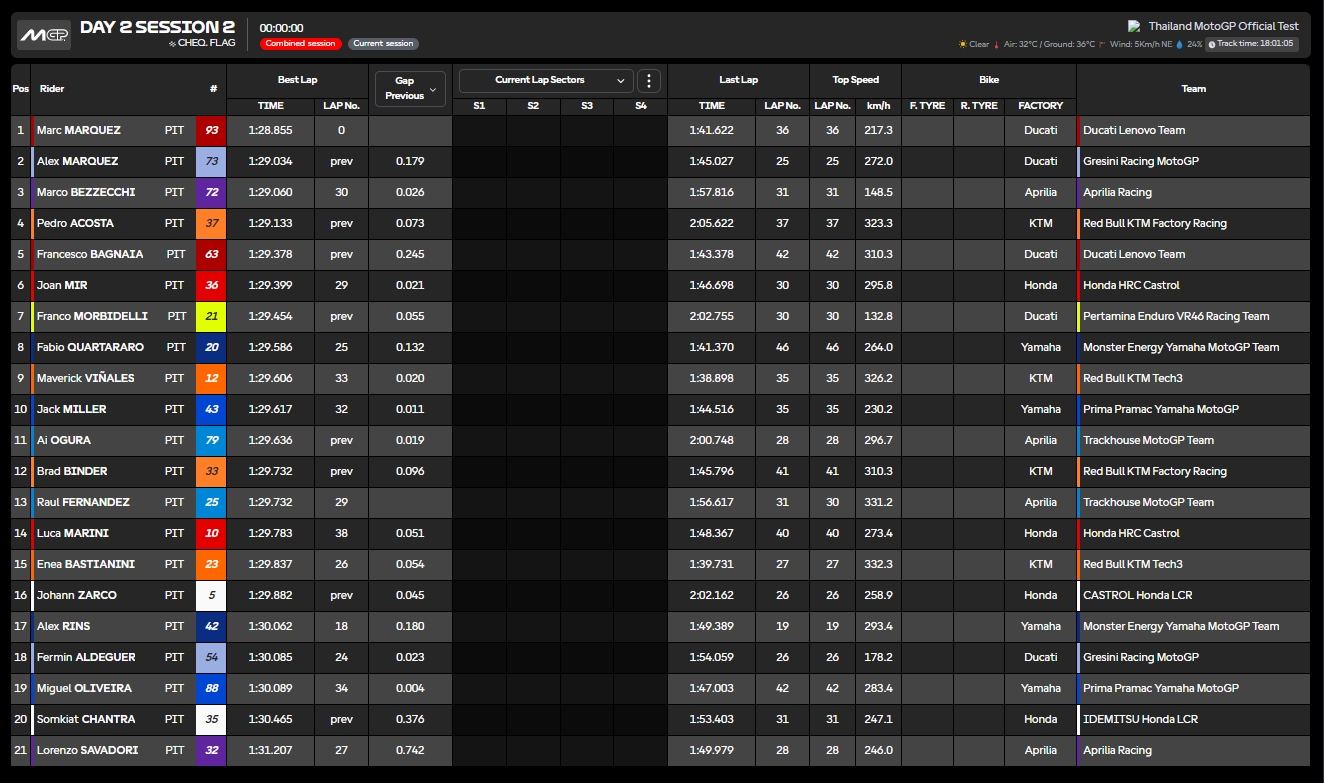This screenshot has width=1324, height=783.
Task: Click the chequered flag status icon
Action: (172, 44)
